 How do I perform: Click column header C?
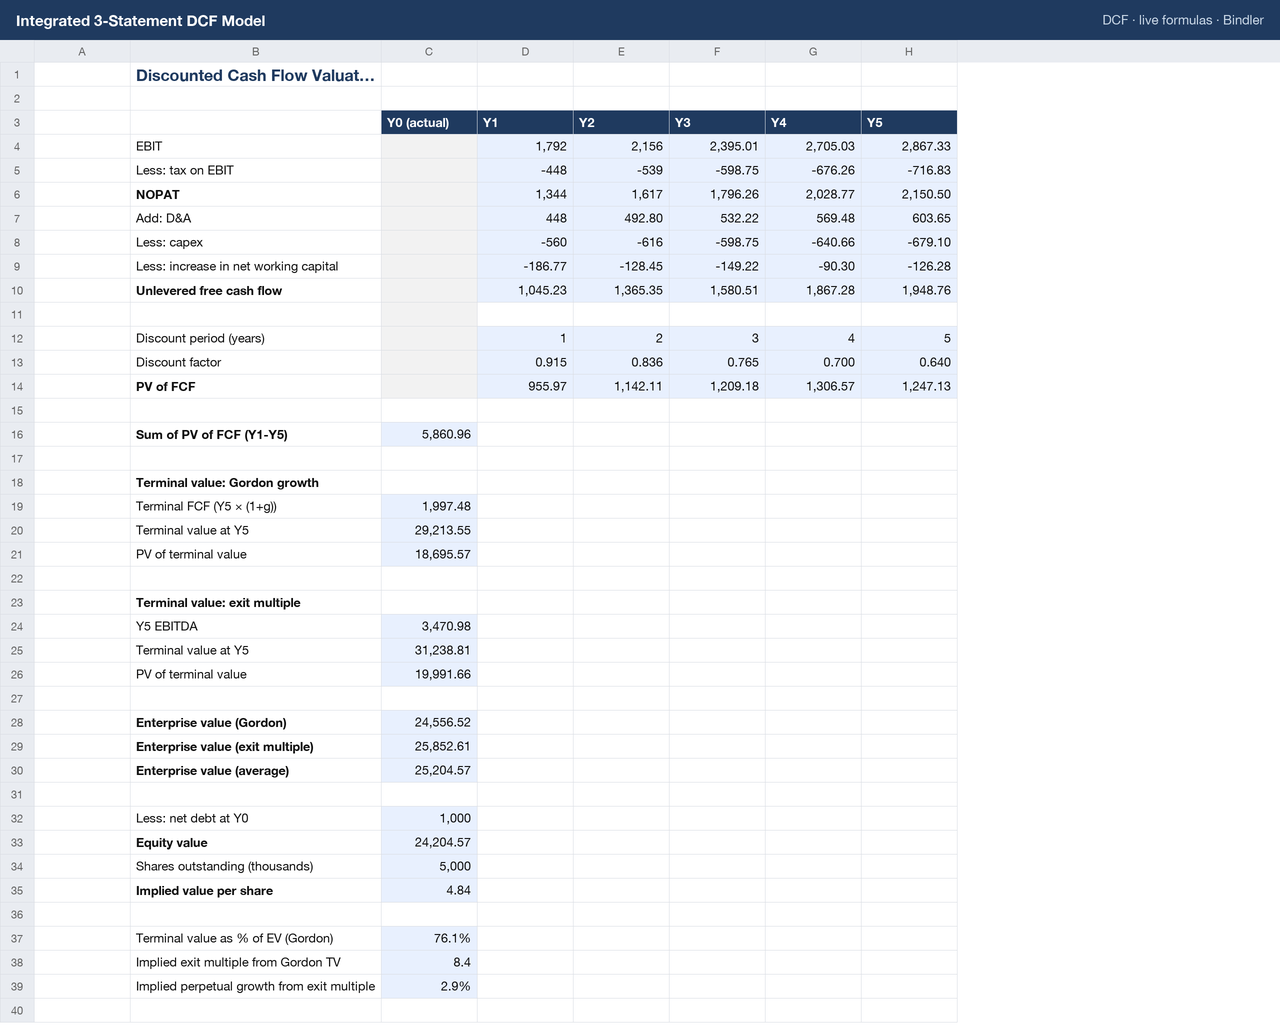coord(429,51)
